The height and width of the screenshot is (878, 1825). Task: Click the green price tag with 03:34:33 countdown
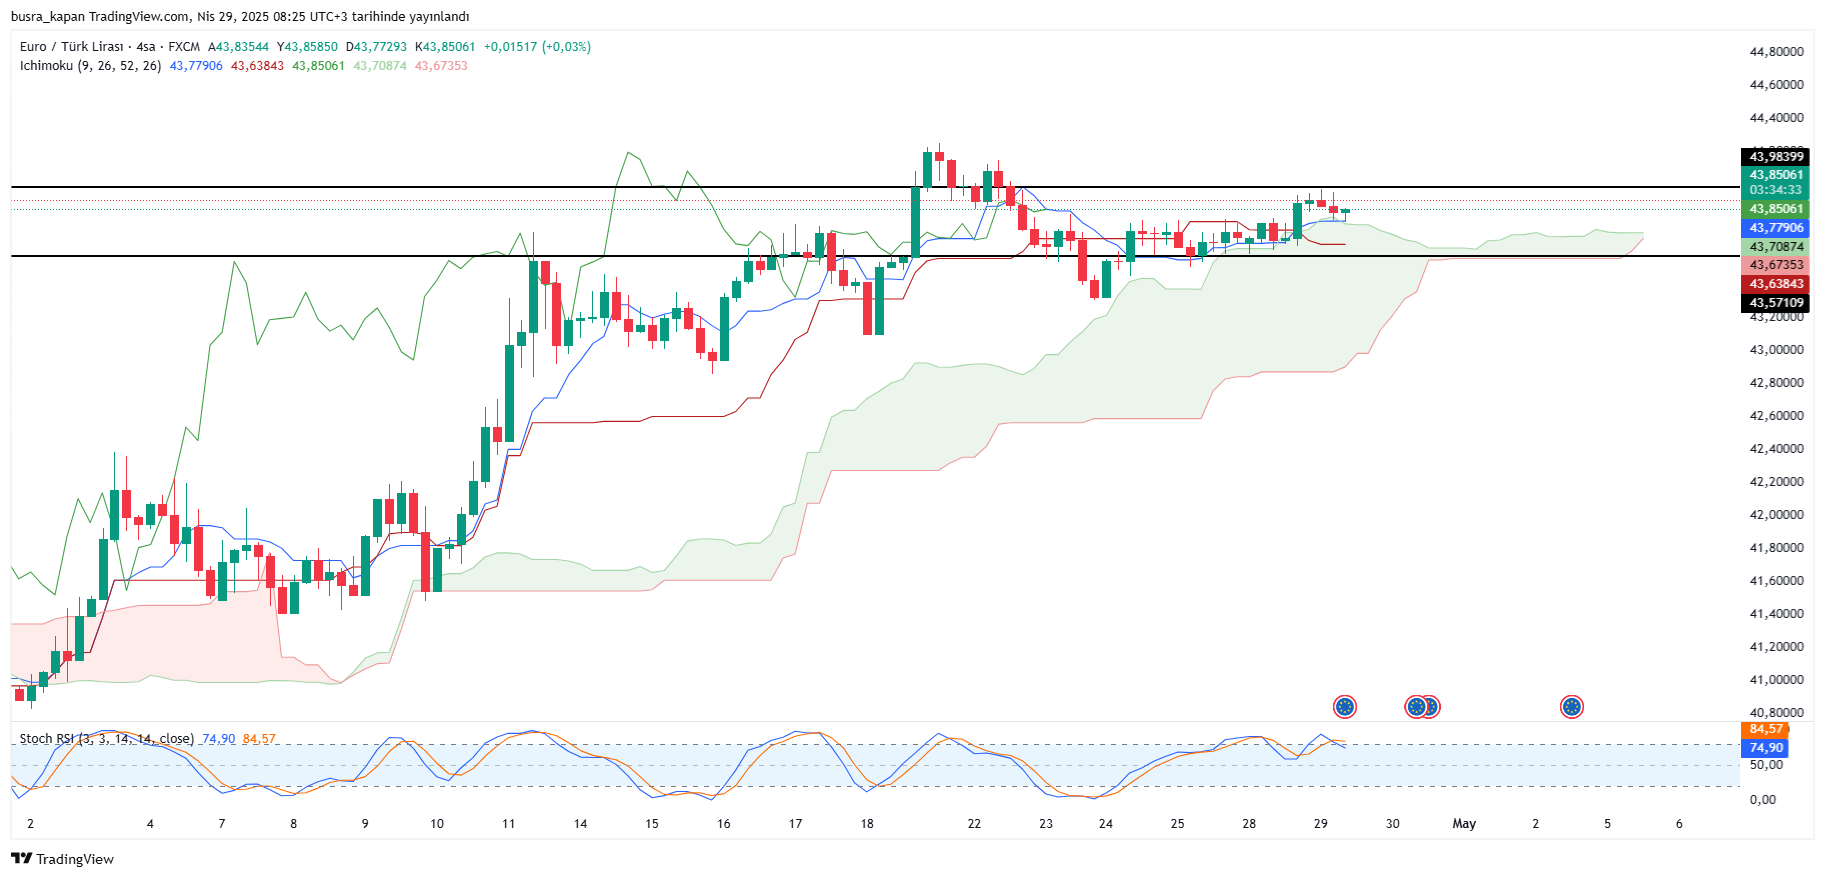[x=1776, y=182]
